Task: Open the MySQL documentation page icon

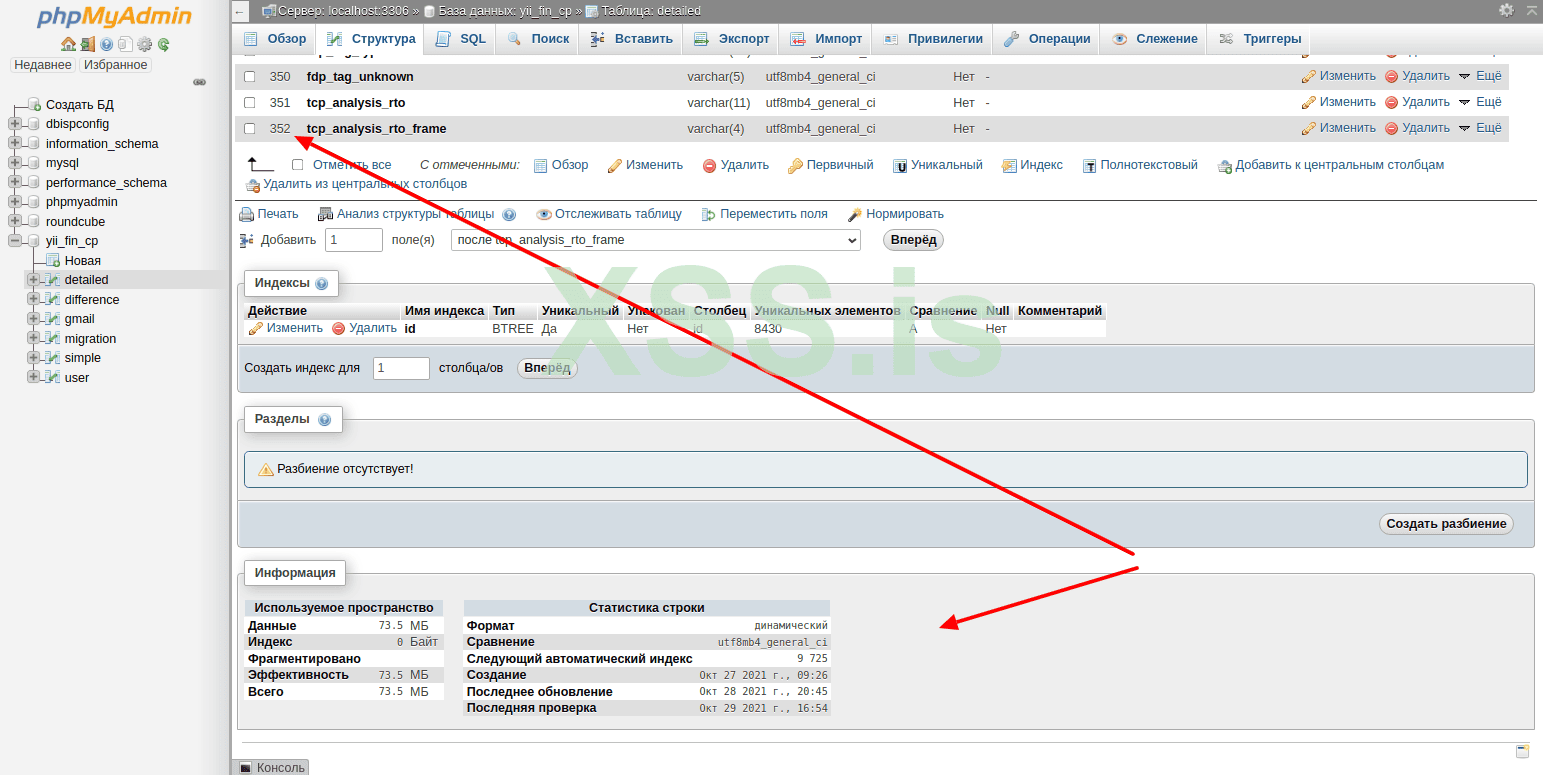Action: click(x=125, y=44)
